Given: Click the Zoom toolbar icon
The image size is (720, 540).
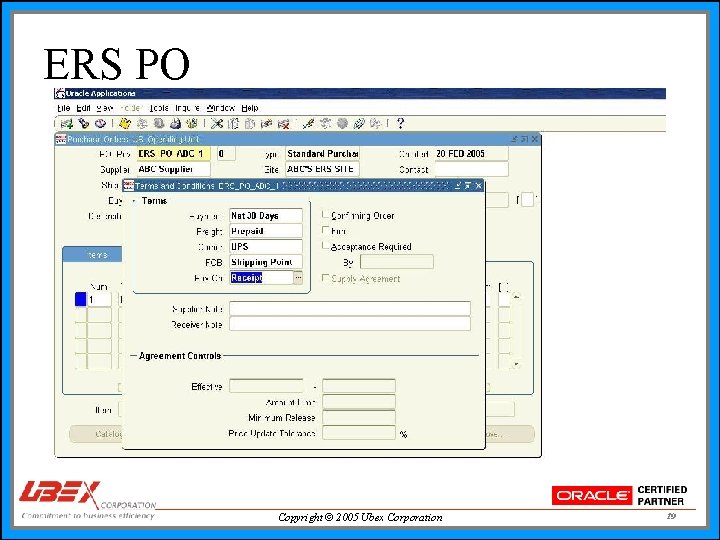Looking at the screenshot, I should (x=326, y=123).
